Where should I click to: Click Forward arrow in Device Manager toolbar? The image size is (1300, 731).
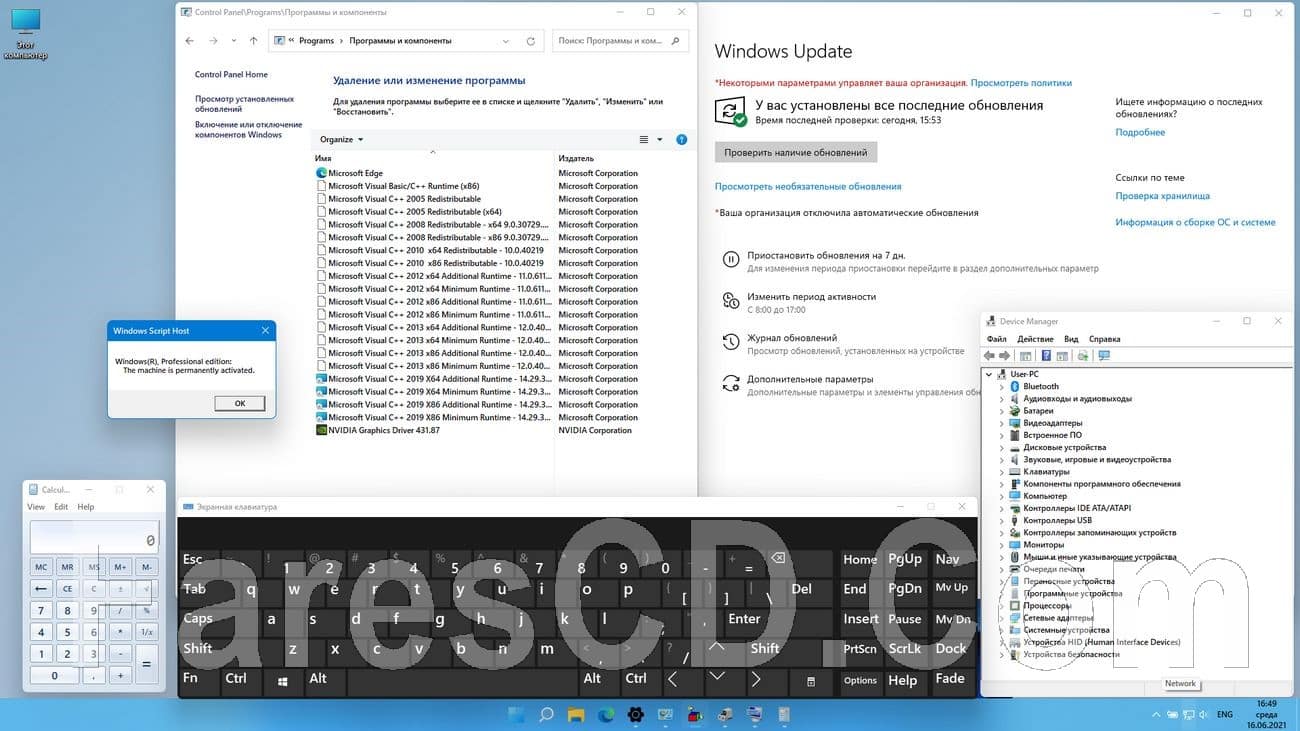tap(1005, 356)
